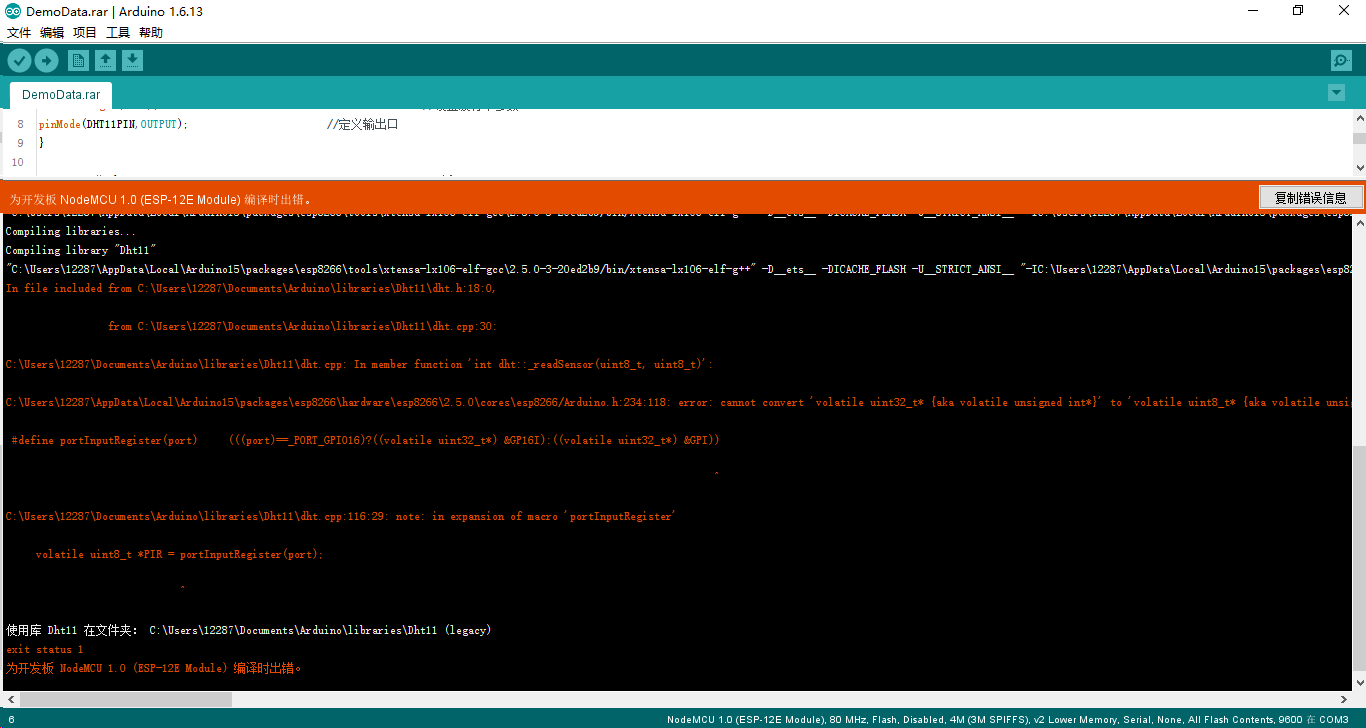This screenshot has width=1366, height=728.
Task: Click the Upload arrow toolbar icon
Action: click(x=46, y=61)
